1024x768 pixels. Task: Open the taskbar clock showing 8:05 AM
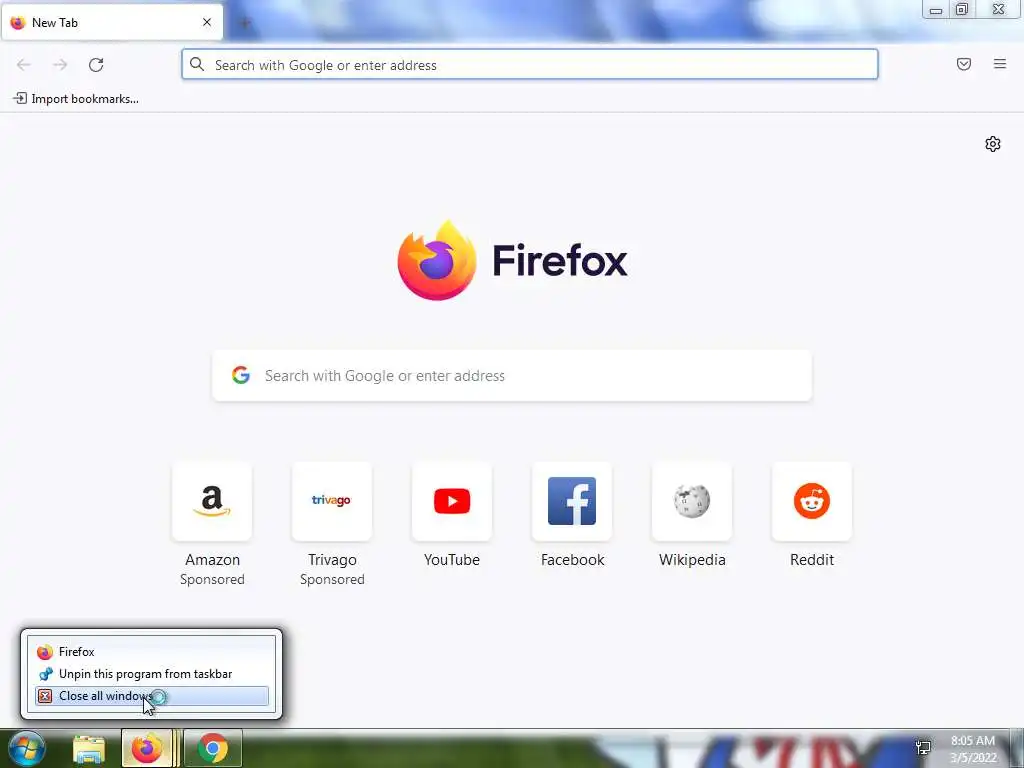pyautogui.click(x=973, y=749)
